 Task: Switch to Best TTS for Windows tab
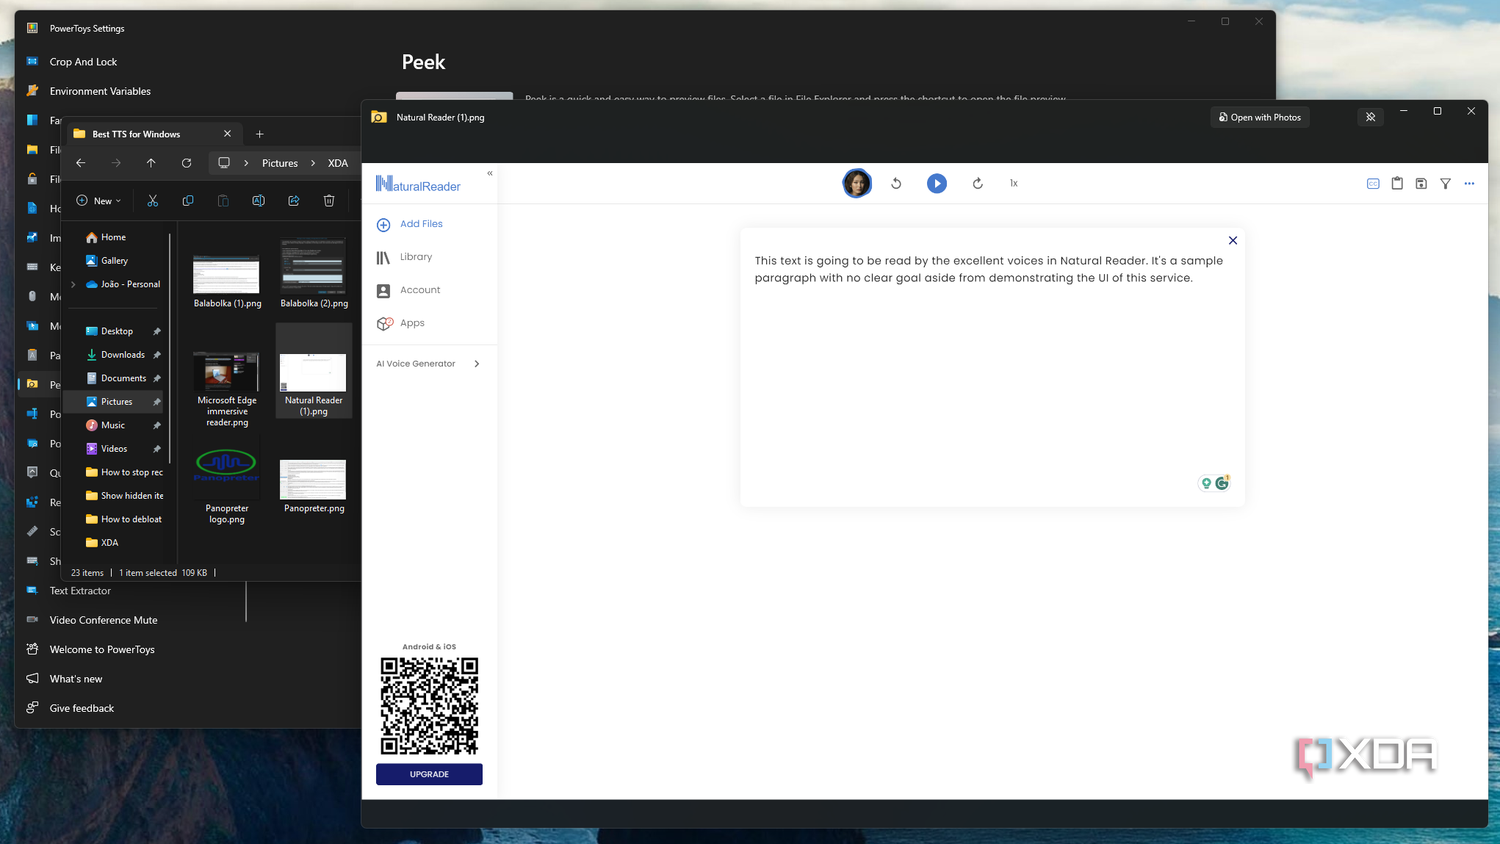click(136, 134)
